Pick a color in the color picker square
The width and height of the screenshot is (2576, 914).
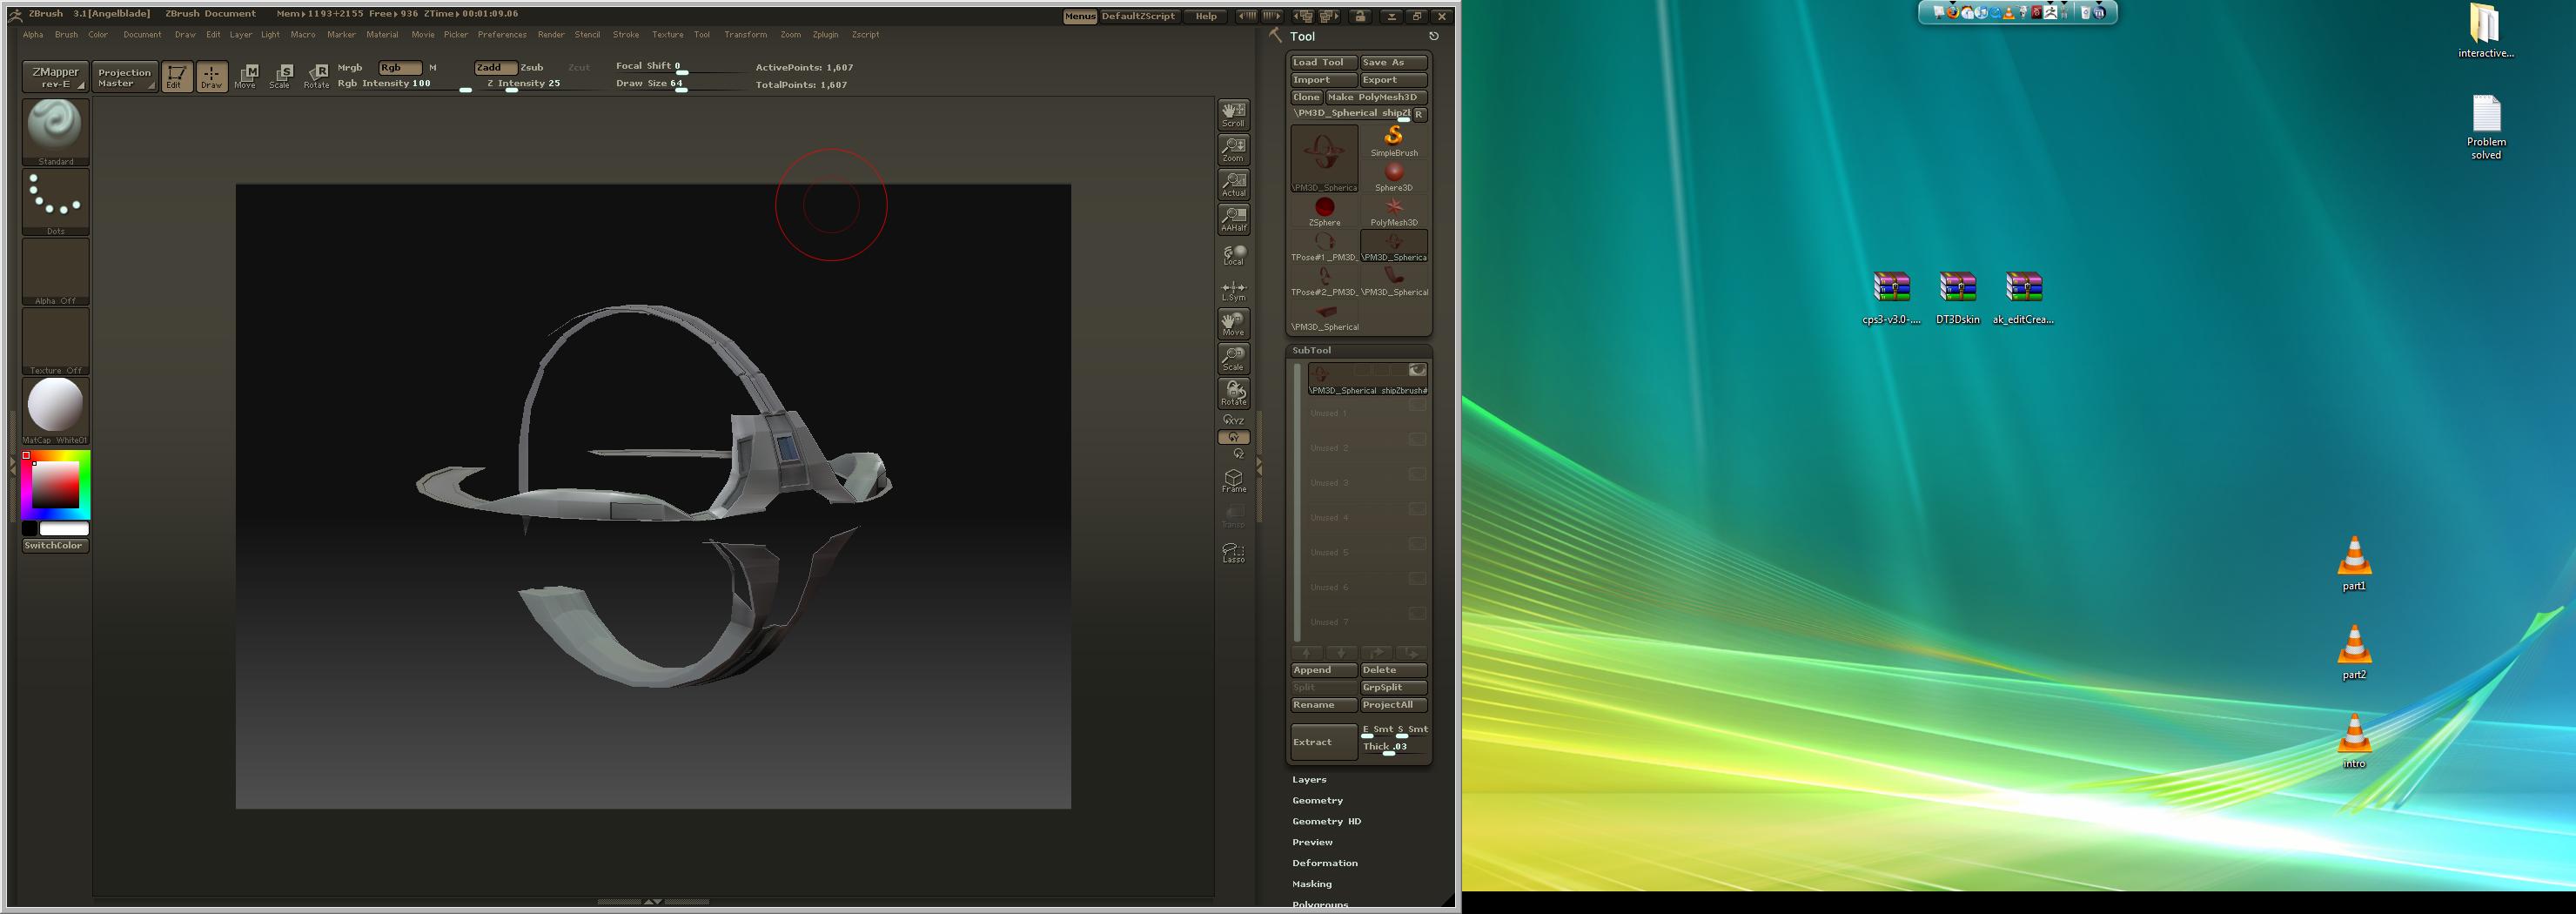pos(56,485)
